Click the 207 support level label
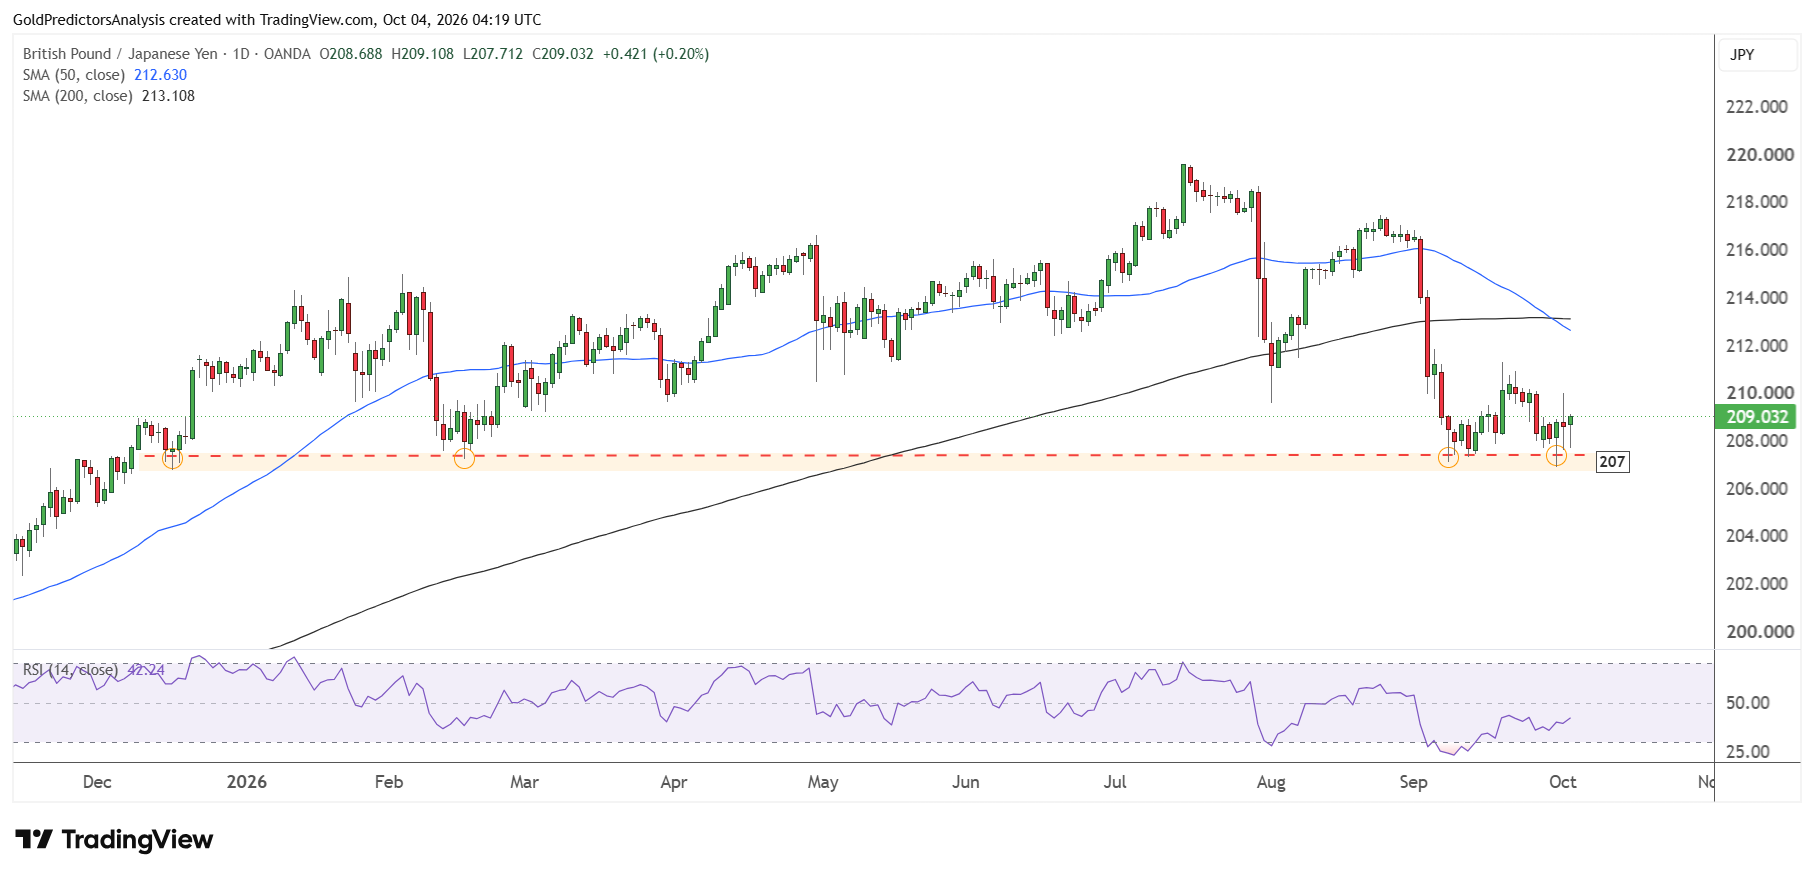1814x877 pixels. (x=1612, y=462)
